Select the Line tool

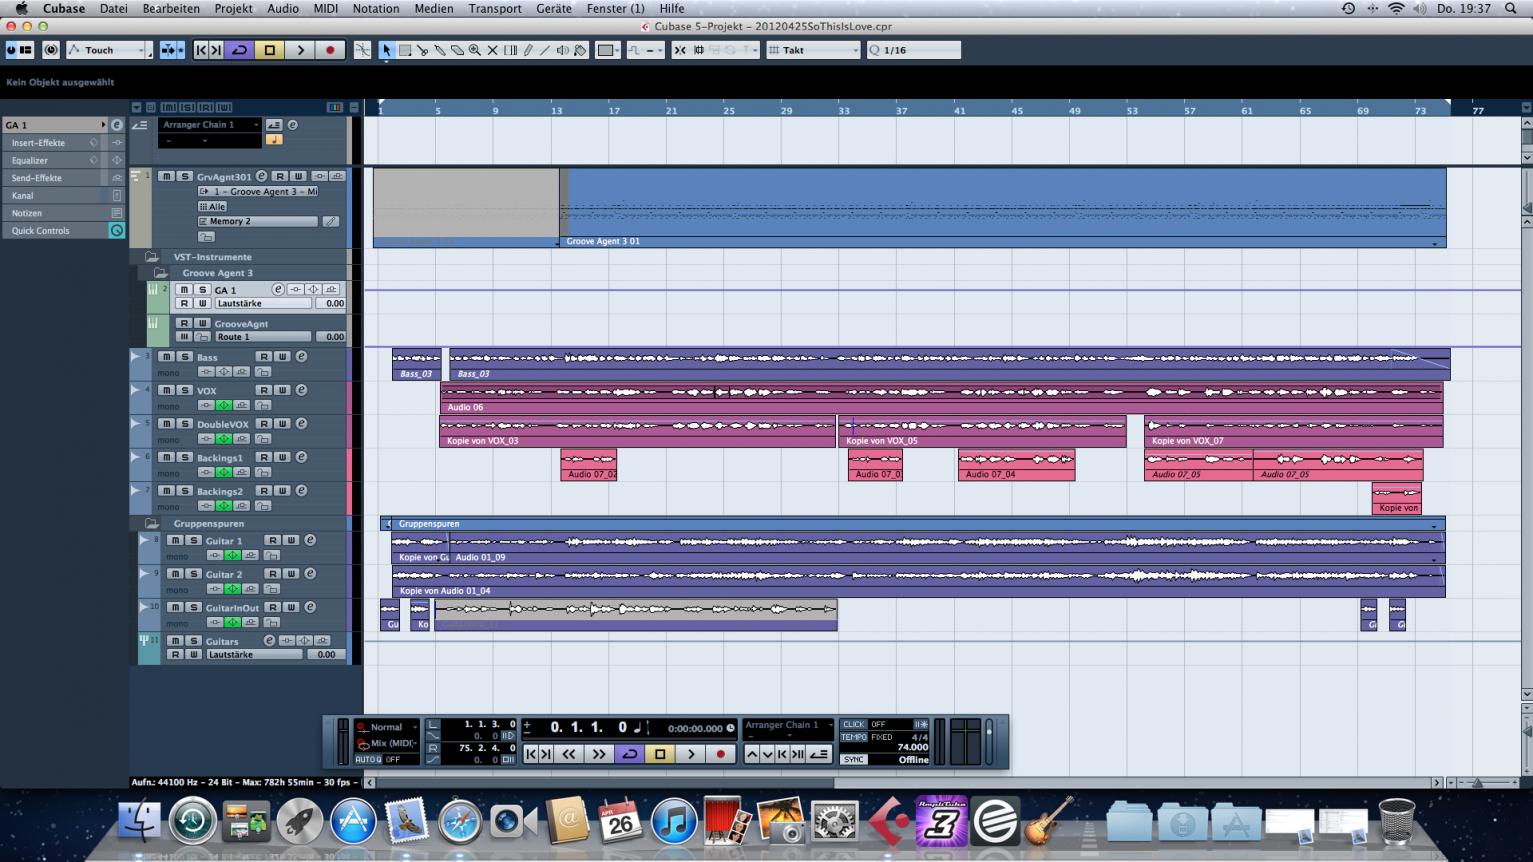(x=545, y=50)
